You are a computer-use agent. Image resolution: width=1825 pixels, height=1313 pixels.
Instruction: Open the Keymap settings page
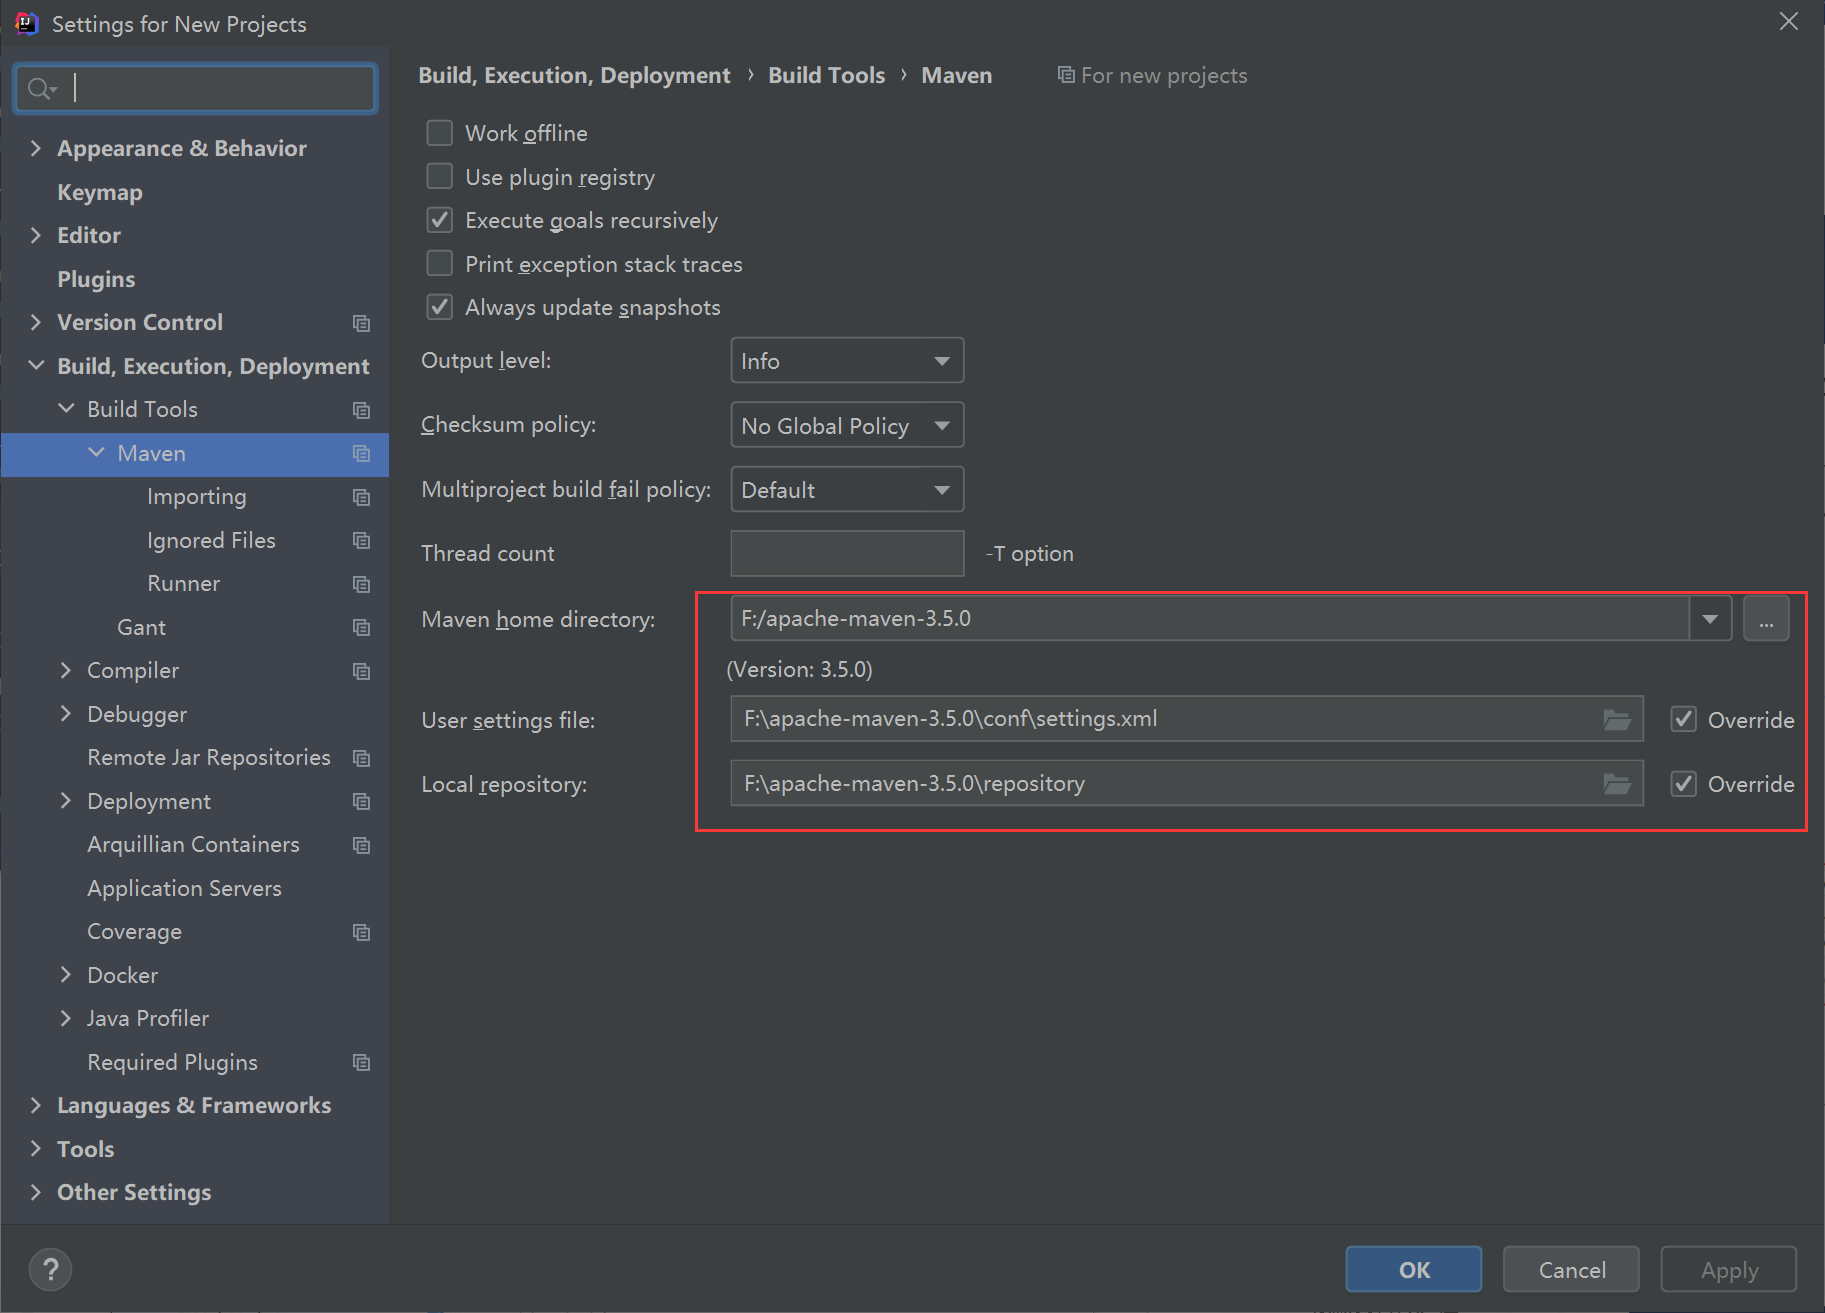point(100,192)
